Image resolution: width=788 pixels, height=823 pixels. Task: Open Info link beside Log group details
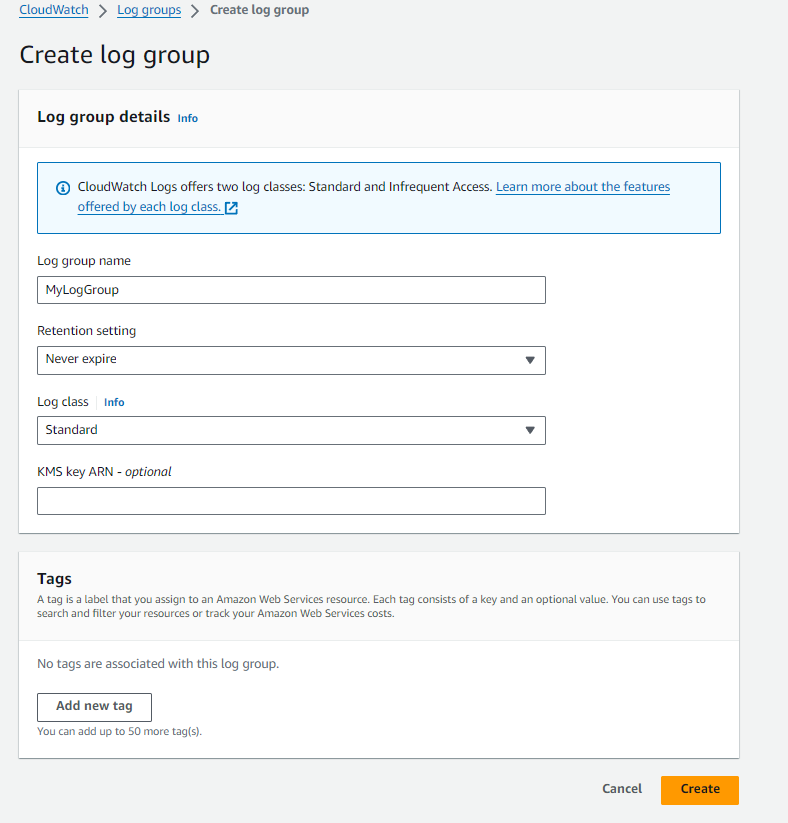(x=188, y=118)
